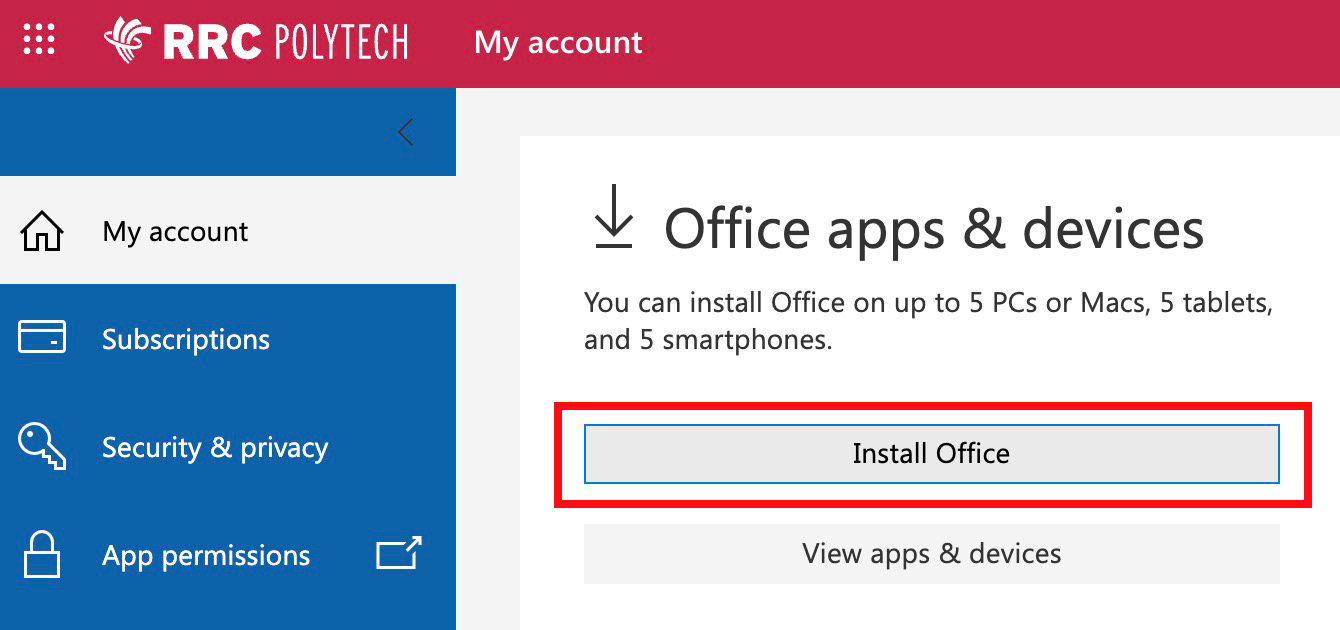Click the key icon for Security & privacy
This screenshot has width=1340, height=630.
pyautogui.click(x=42, y=447)
